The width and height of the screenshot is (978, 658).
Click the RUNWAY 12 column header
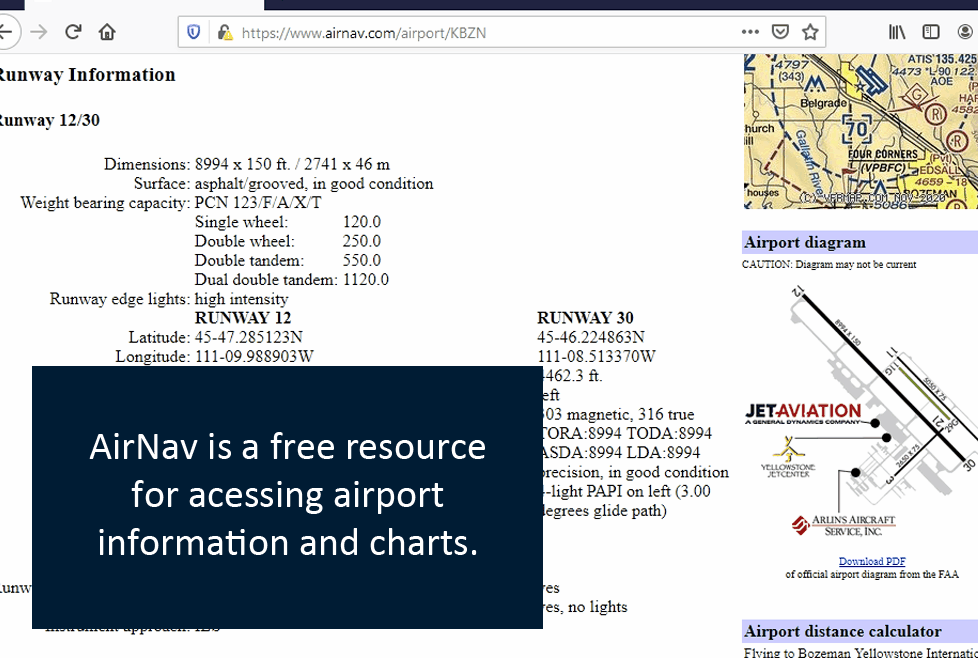243,318
